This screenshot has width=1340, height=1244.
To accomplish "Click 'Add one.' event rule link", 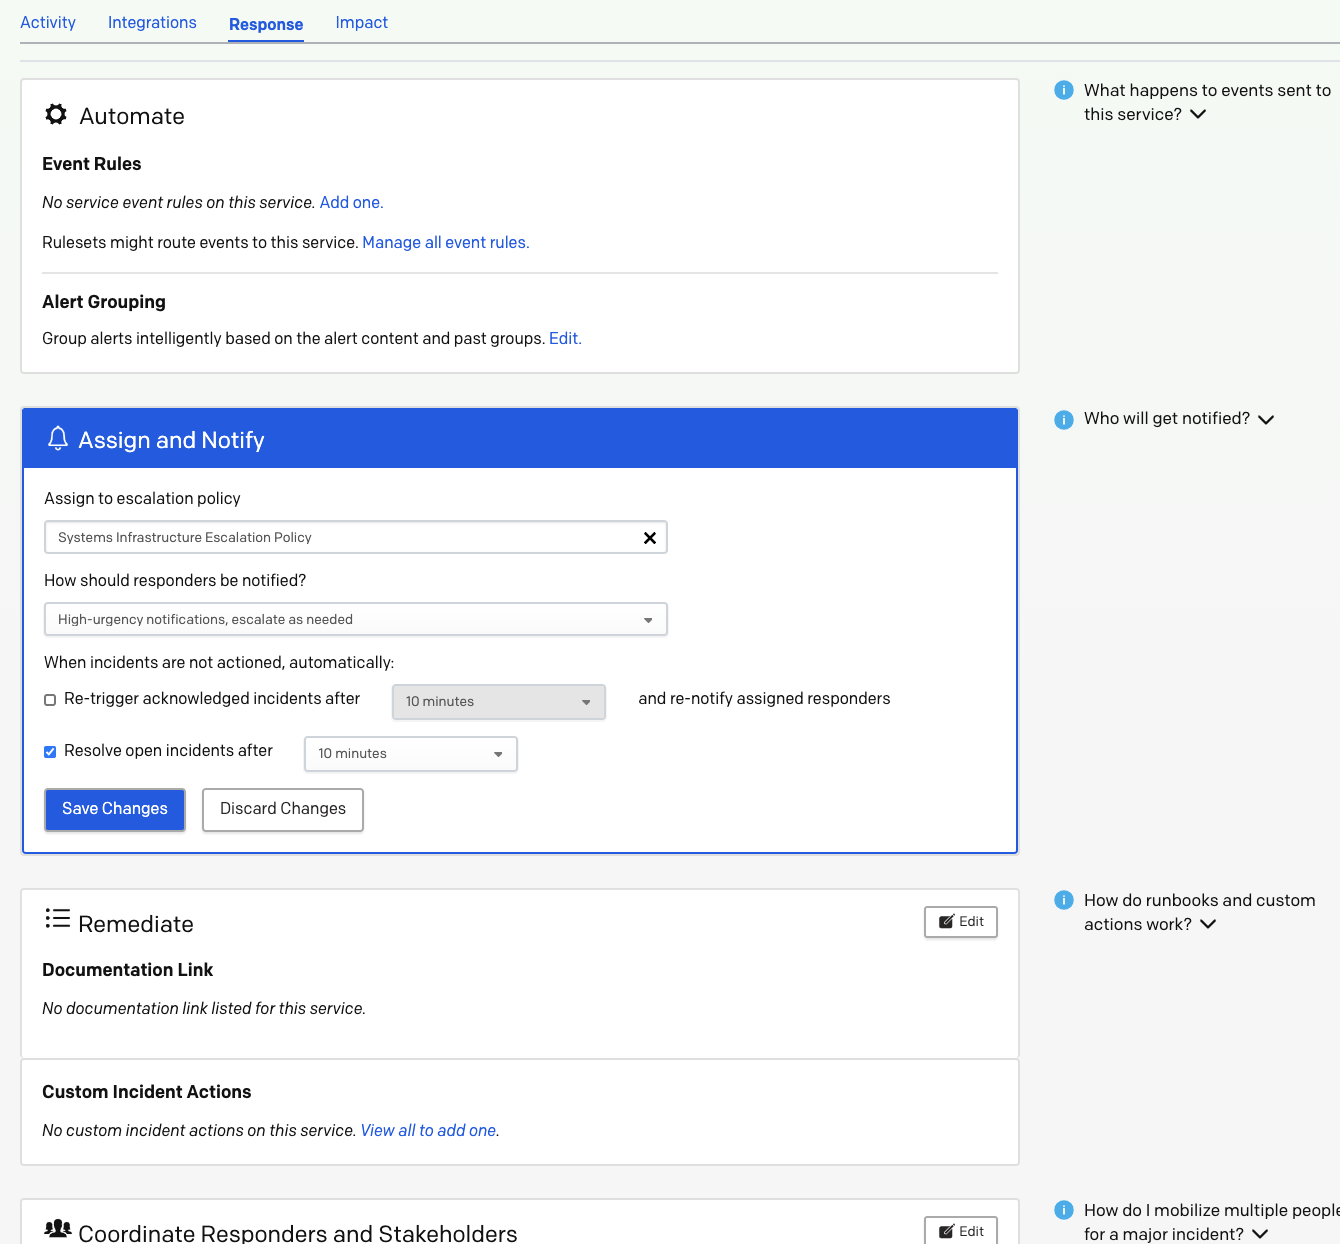I will [x=351, y=202].
